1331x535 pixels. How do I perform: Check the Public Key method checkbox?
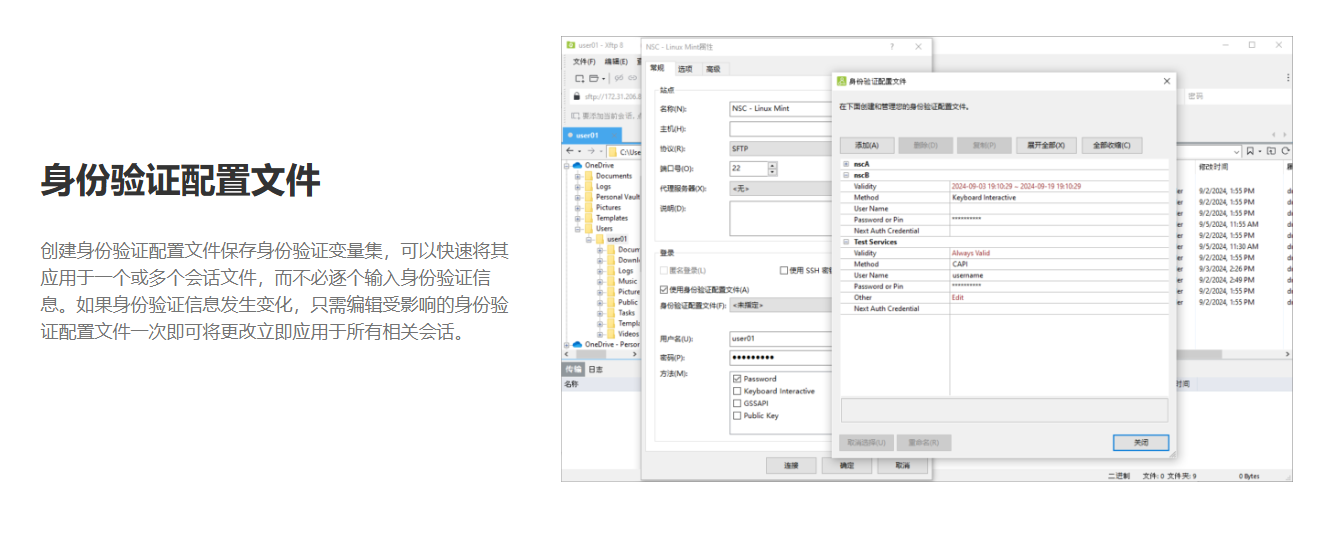737,415
